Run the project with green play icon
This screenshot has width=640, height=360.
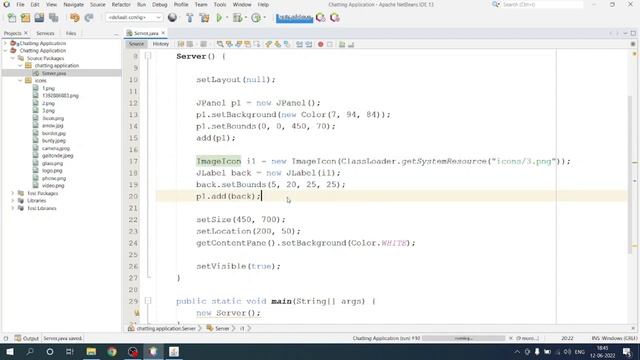click(x=219, y=18)
